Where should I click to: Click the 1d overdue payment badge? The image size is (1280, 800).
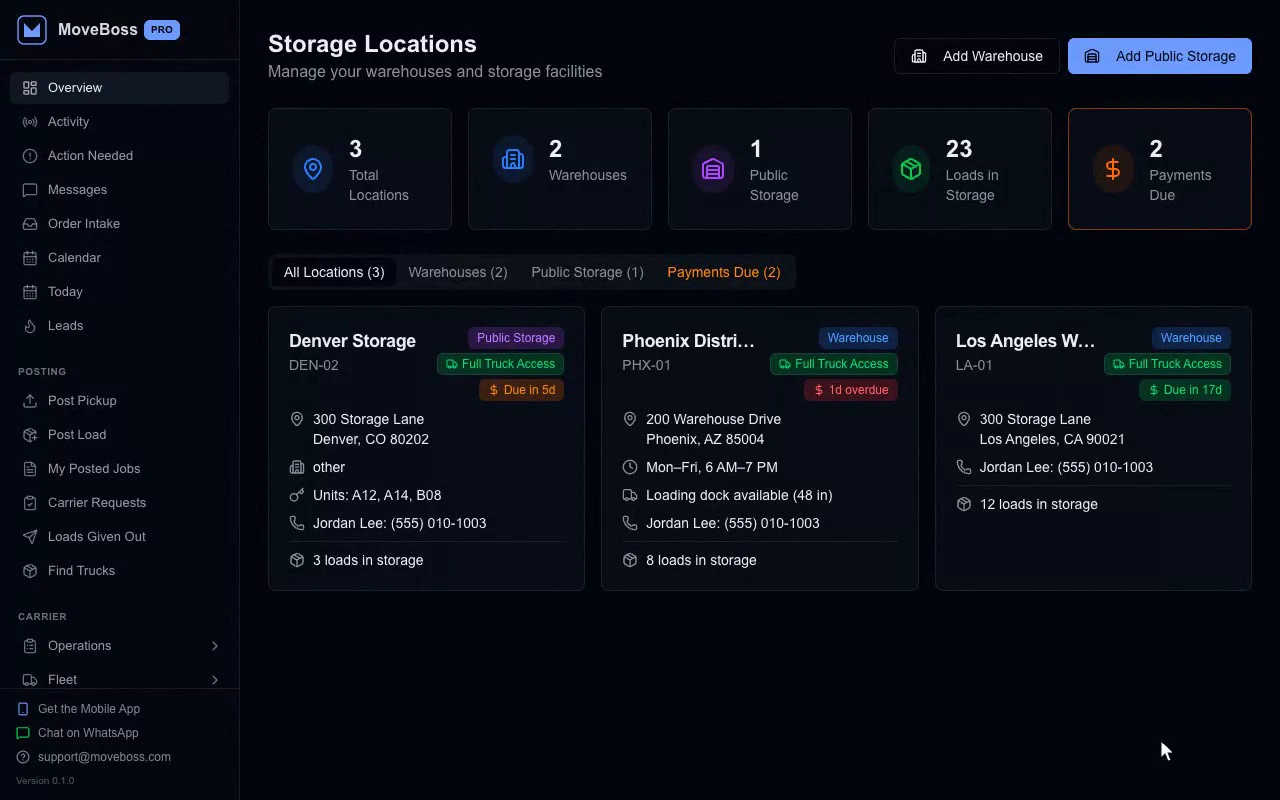(851, 390)
